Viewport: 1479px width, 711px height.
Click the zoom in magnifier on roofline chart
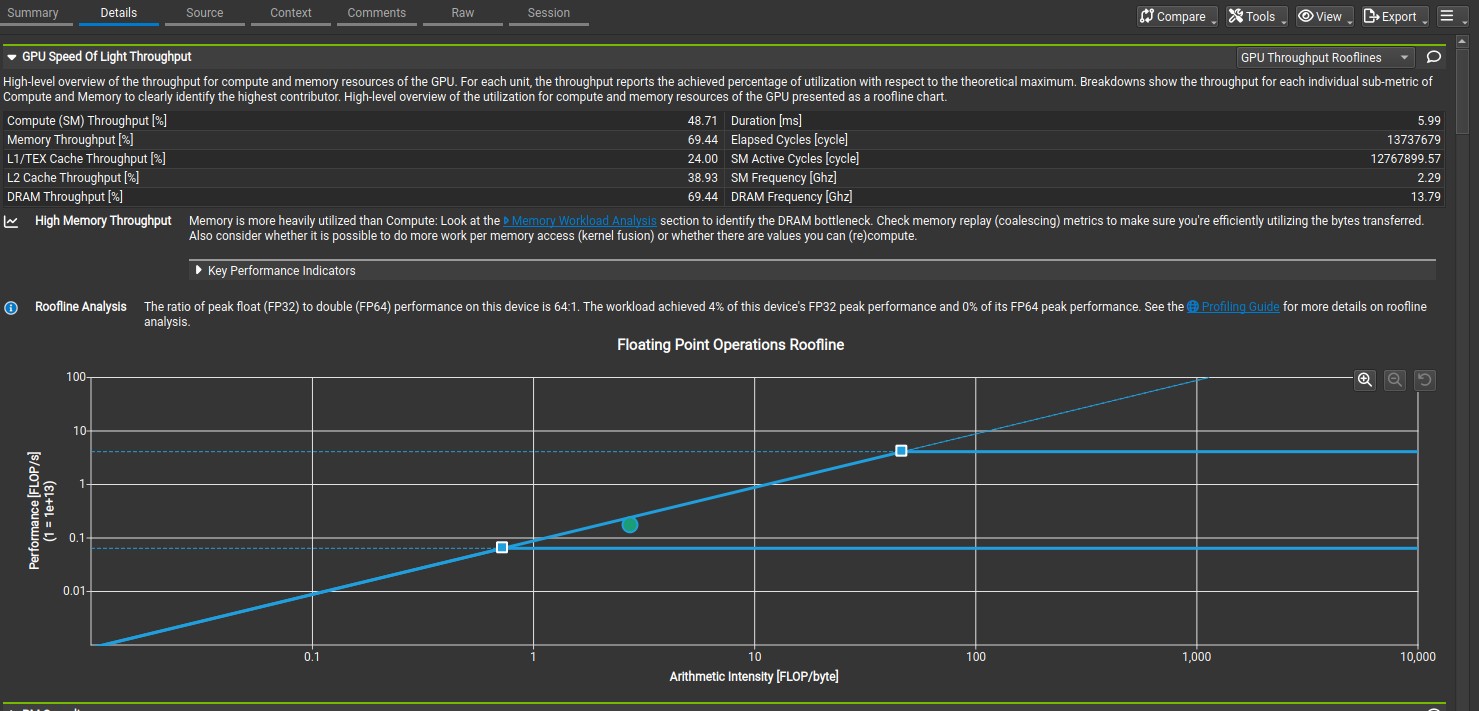point(1364,380)
